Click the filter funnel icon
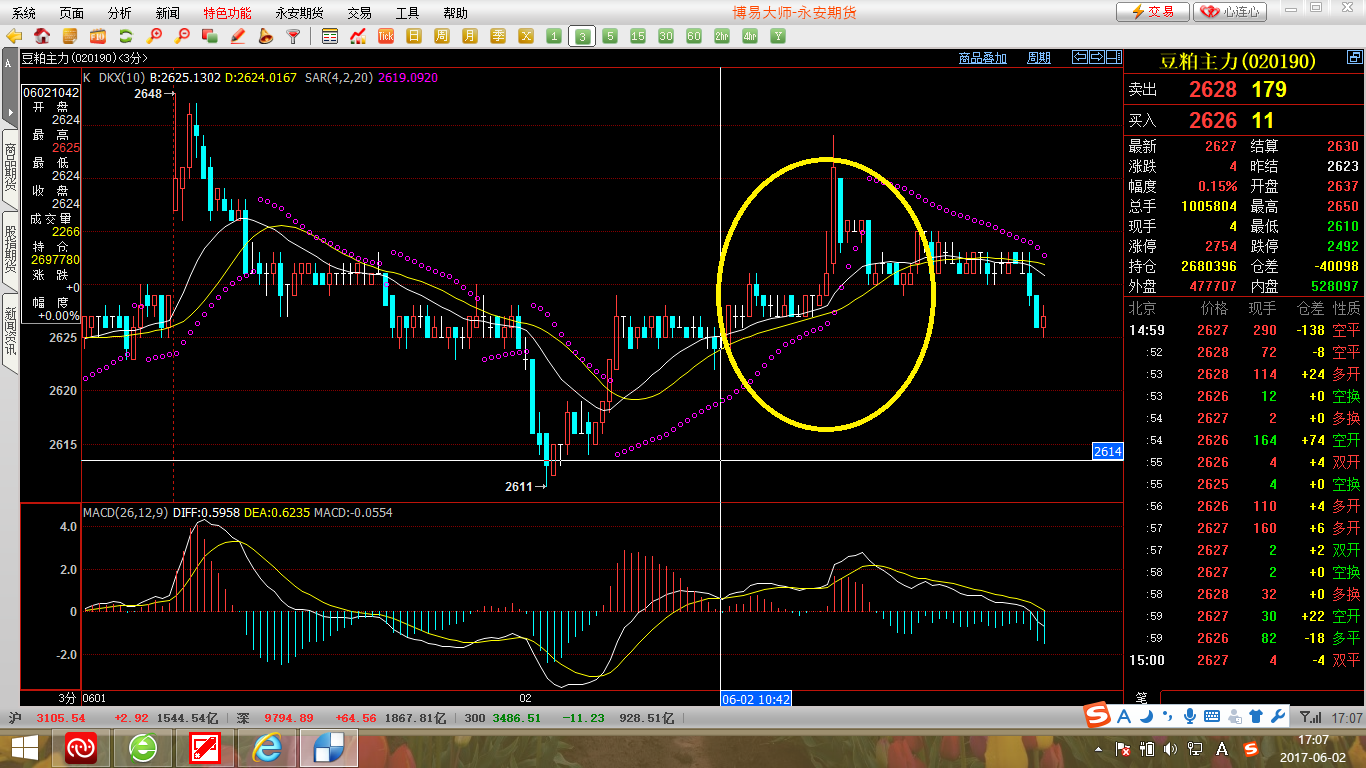 [x=293, y=36]
